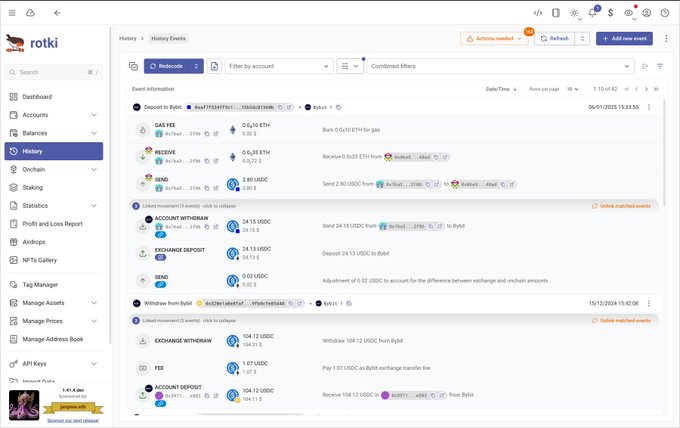The width and height of the screenshot is (680, 428).
Task: Click the rotki logo
Action: [x=32, y=43]
